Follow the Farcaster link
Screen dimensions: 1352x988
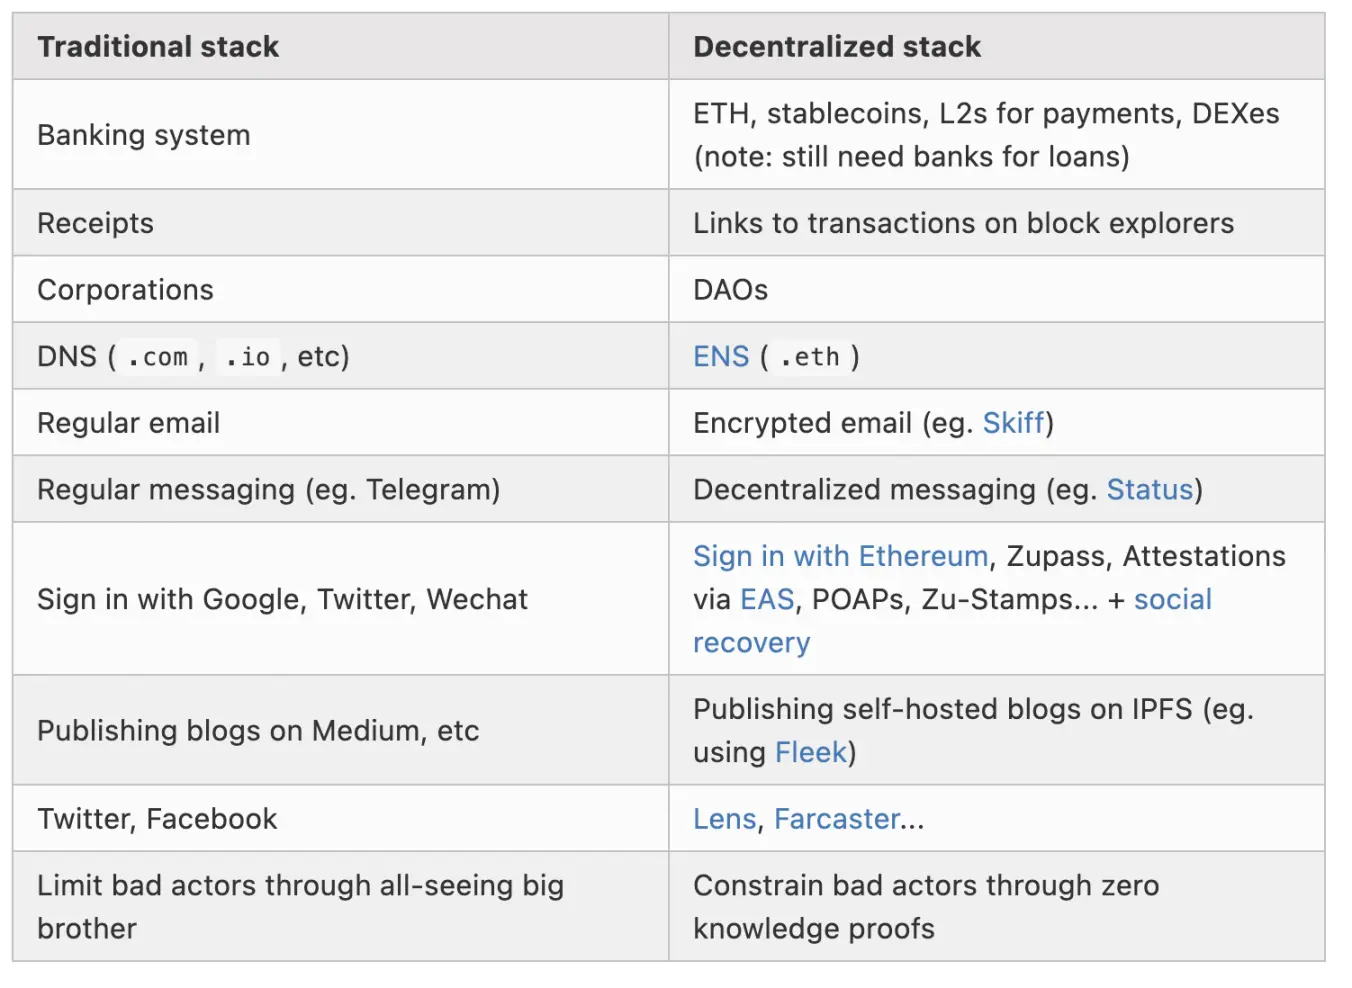(x=837, y=819)
